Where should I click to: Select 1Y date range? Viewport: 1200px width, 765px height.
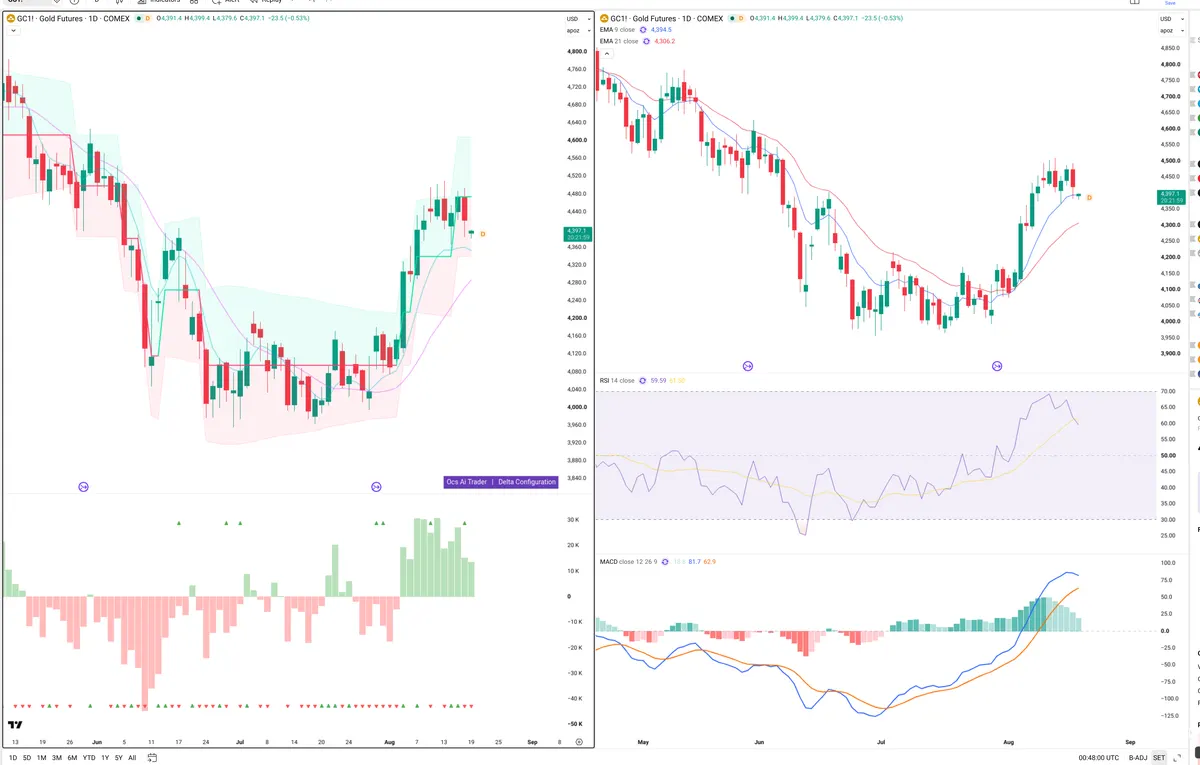105,758
